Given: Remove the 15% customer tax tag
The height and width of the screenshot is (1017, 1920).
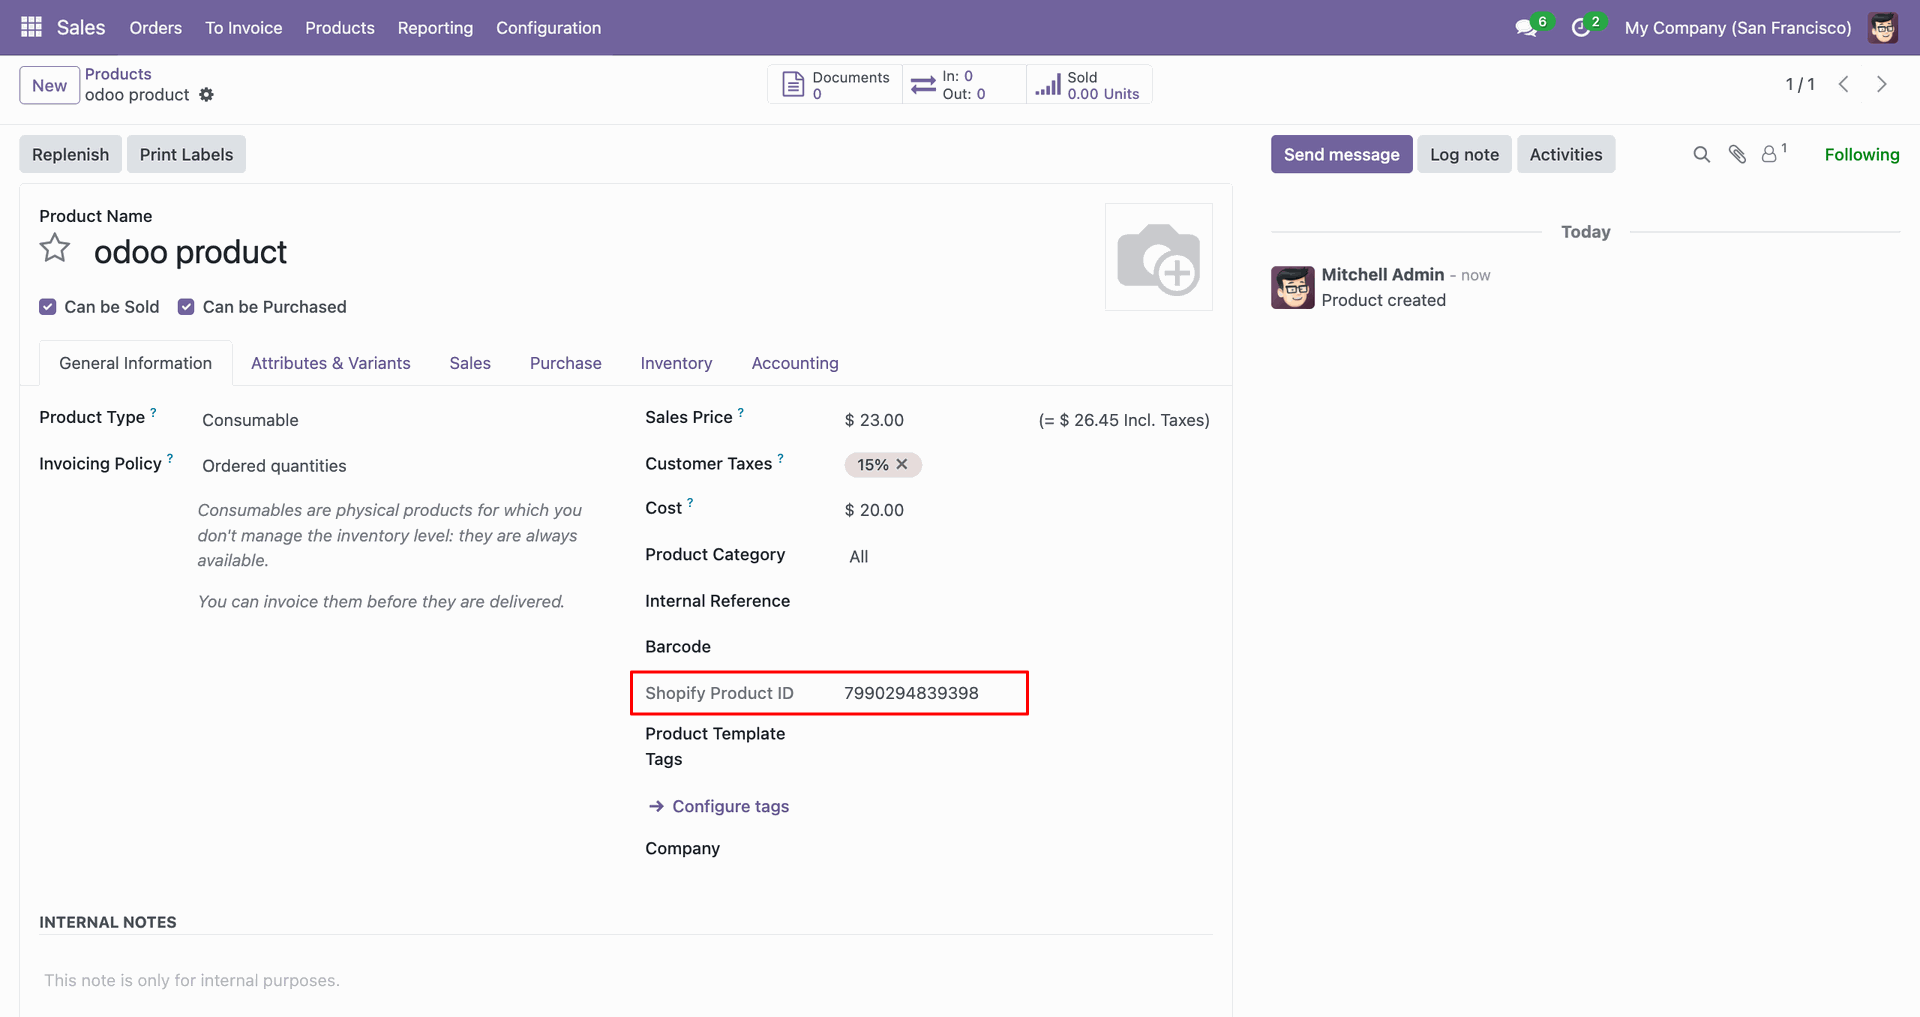Looking at the screenshot, I should click(x=902, y=464).
